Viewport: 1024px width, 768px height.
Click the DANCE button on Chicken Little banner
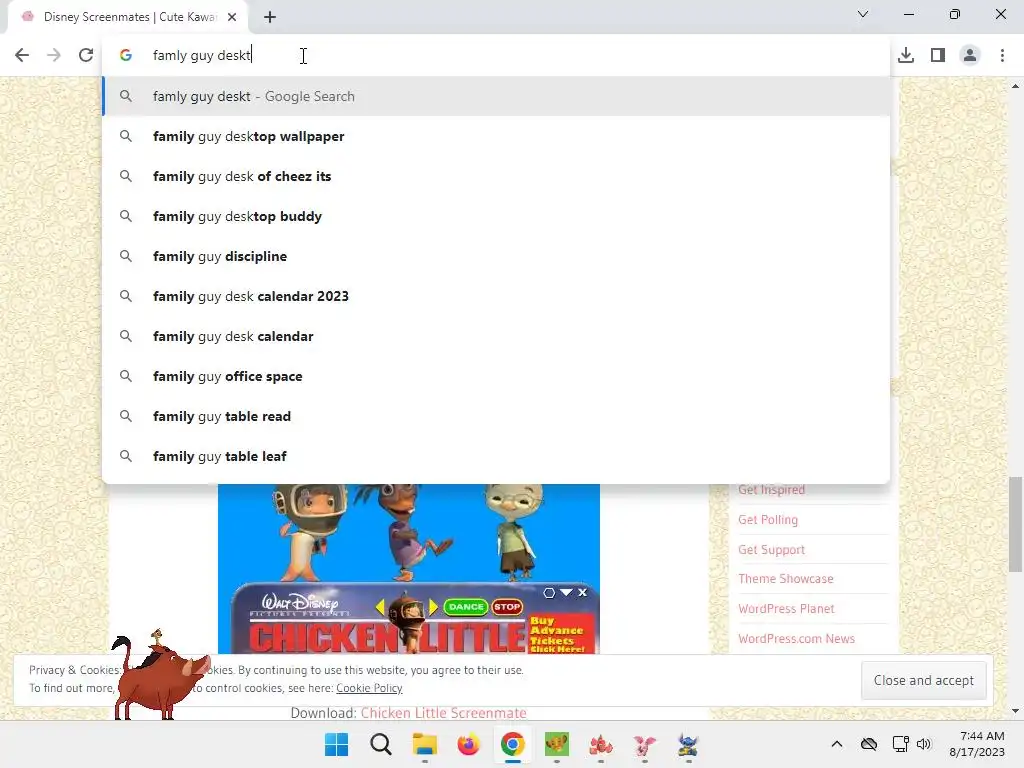coord(466,607)
